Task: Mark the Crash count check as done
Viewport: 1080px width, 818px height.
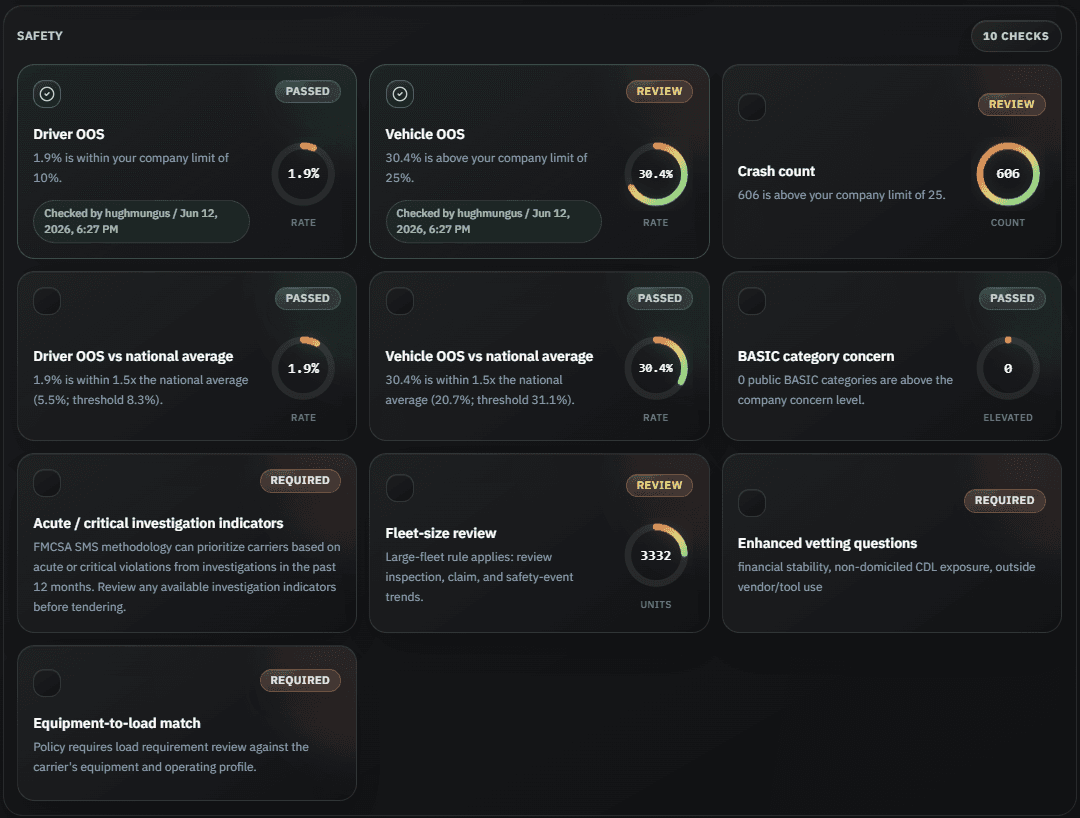Action: (x=751, y=107)
